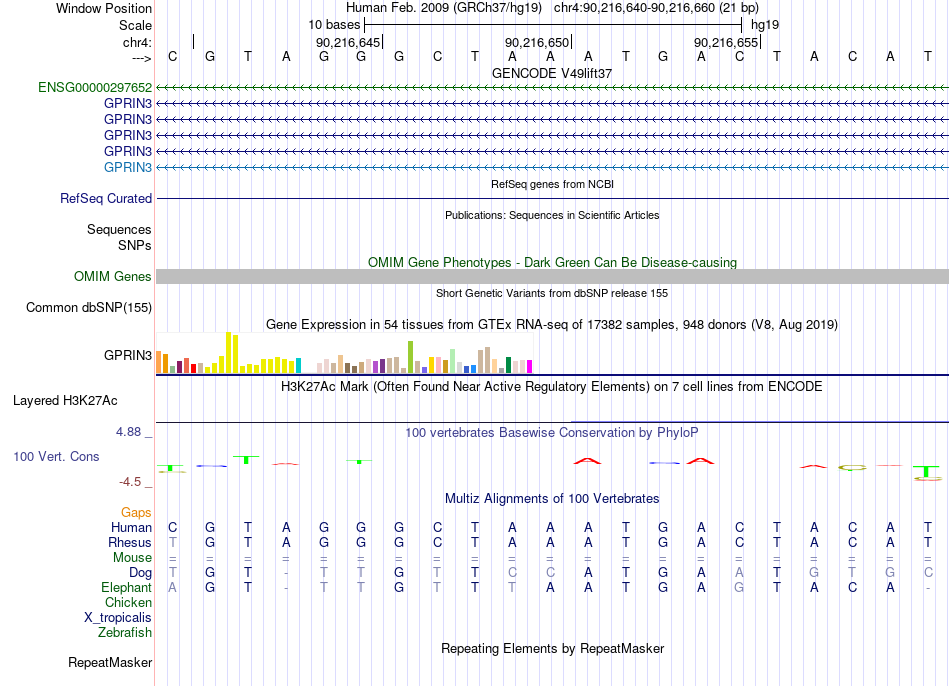950x686 pixels.
Task: Click the red A conservation logo near center
Action: point(587,461)
